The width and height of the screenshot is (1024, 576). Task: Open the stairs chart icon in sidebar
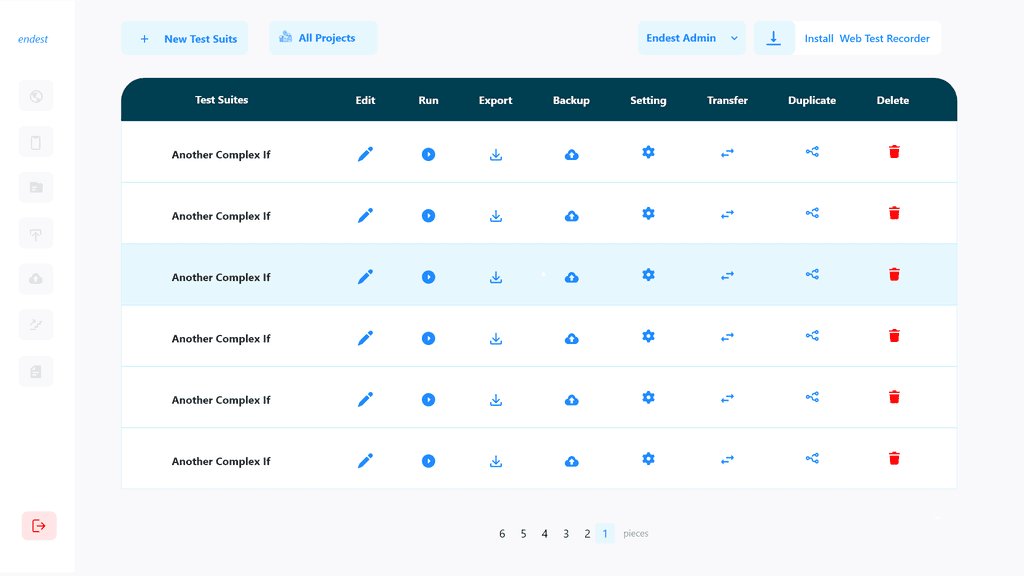(x=36, y=325)
